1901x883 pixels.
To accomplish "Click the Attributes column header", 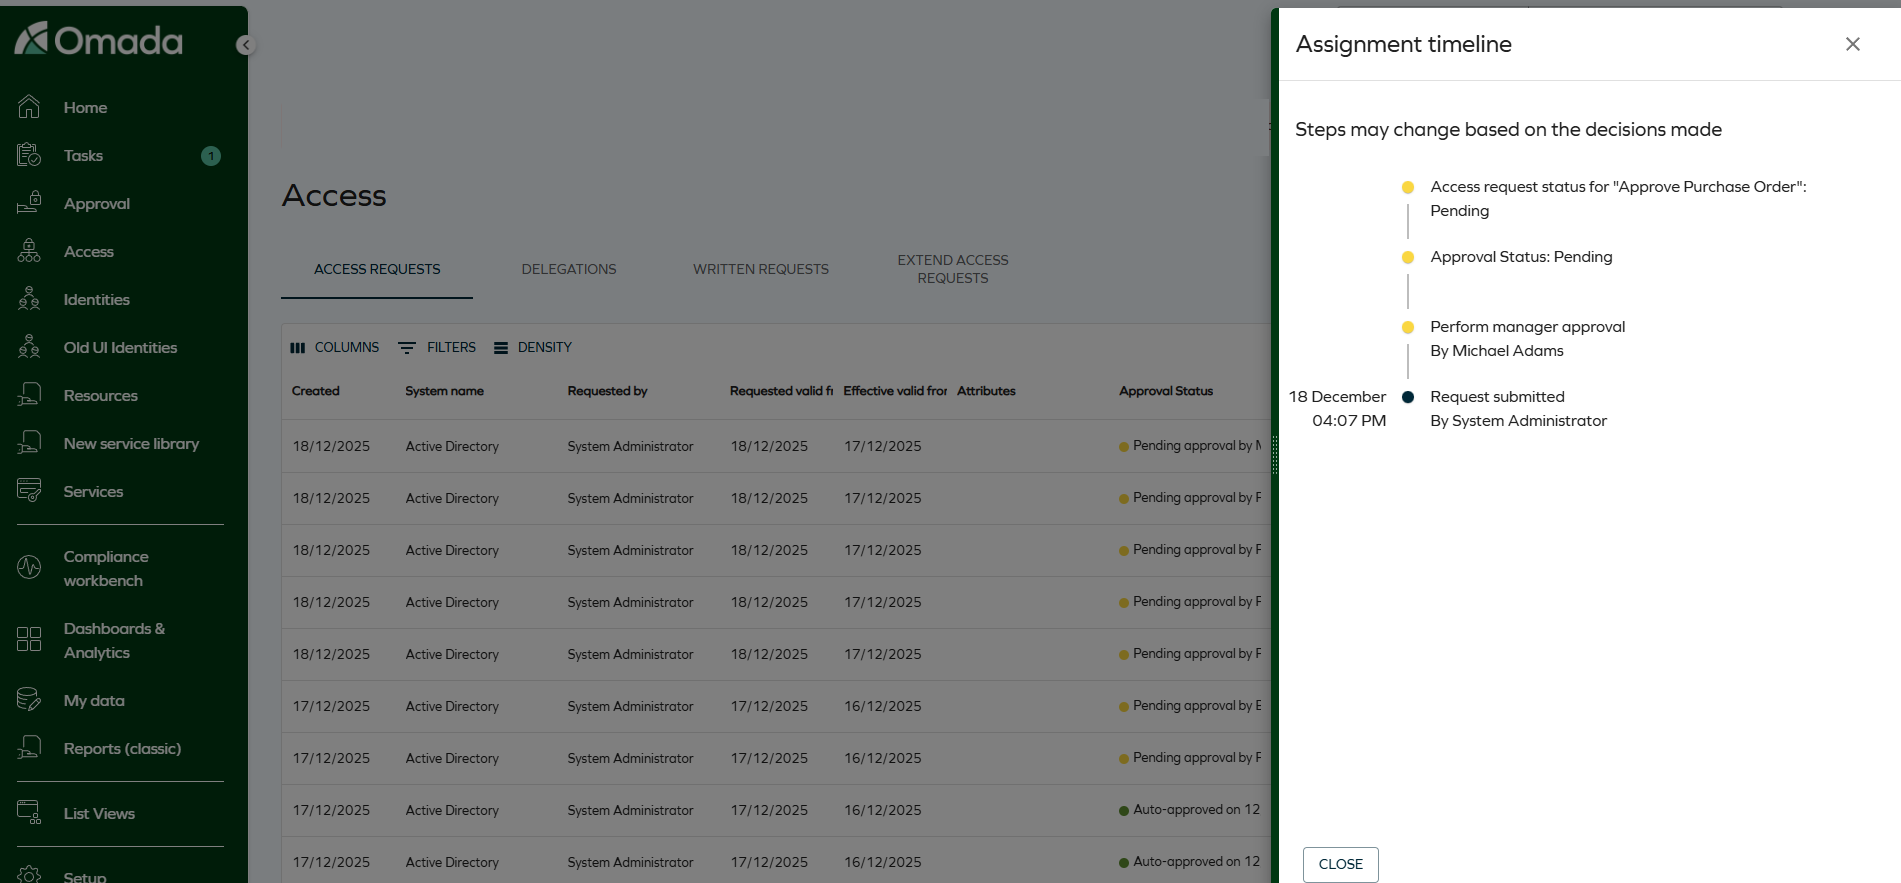I will coord(986,391).
